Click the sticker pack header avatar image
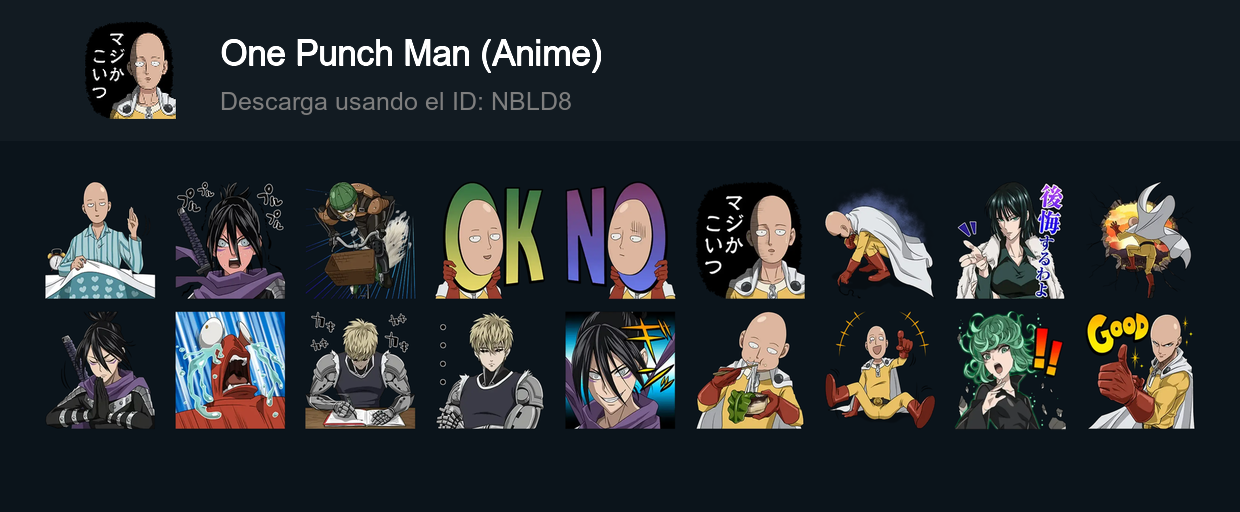Image resolution: width=1240 pixels, height=512 pixels. click(131, 71)
